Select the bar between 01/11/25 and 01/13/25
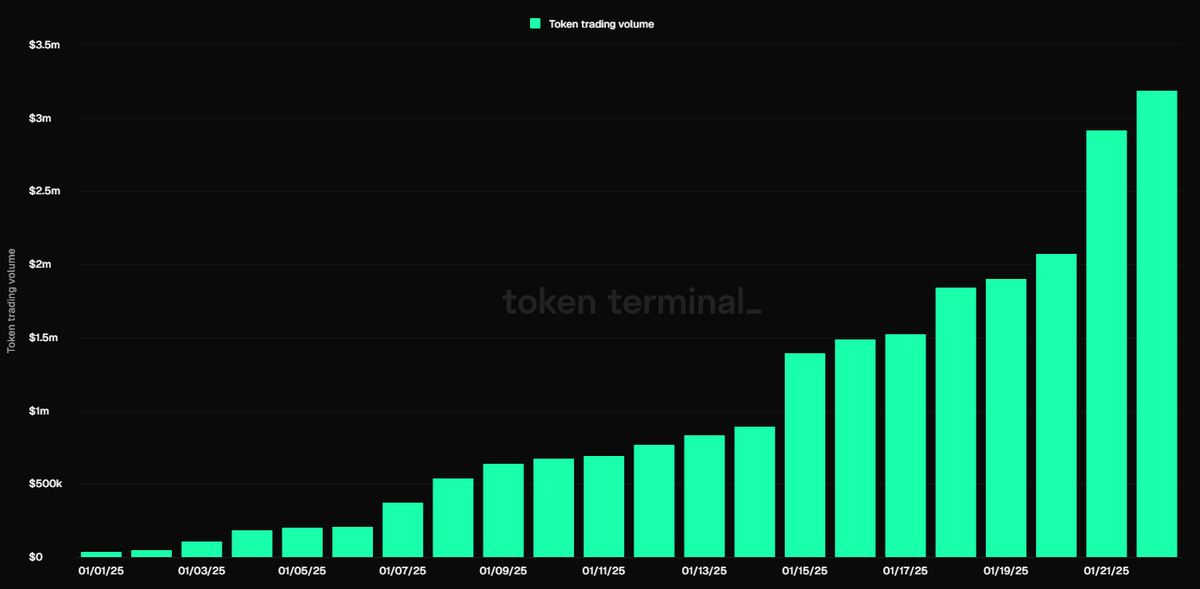Screen dimensions: 1200x589 [654, 501]
